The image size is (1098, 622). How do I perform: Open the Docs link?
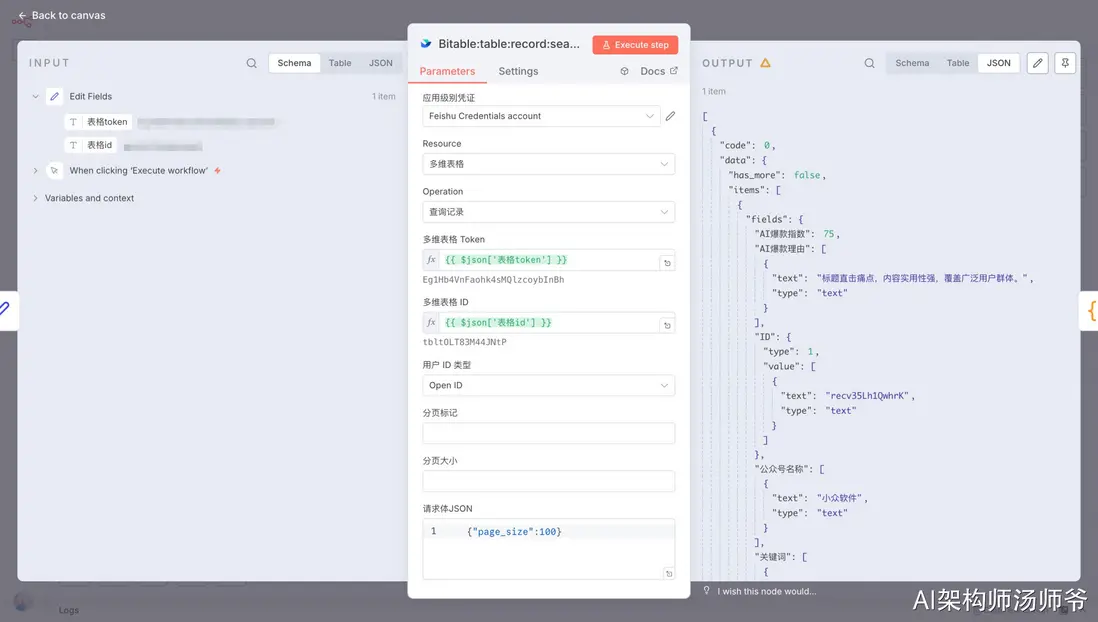coord(659,71)
